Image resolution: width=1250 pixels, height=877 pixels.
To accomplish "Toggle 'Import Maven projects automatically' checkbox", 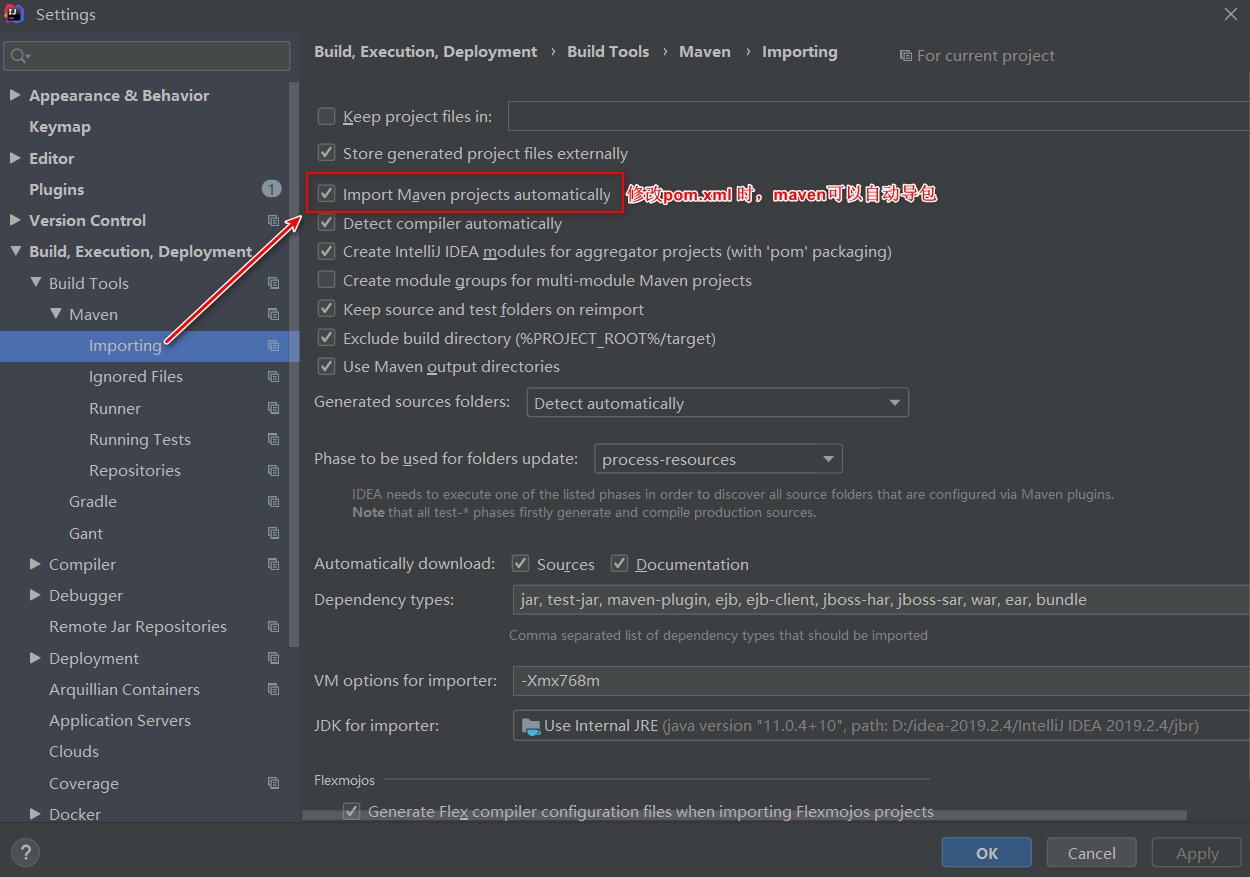I will [x=326, y=194].
